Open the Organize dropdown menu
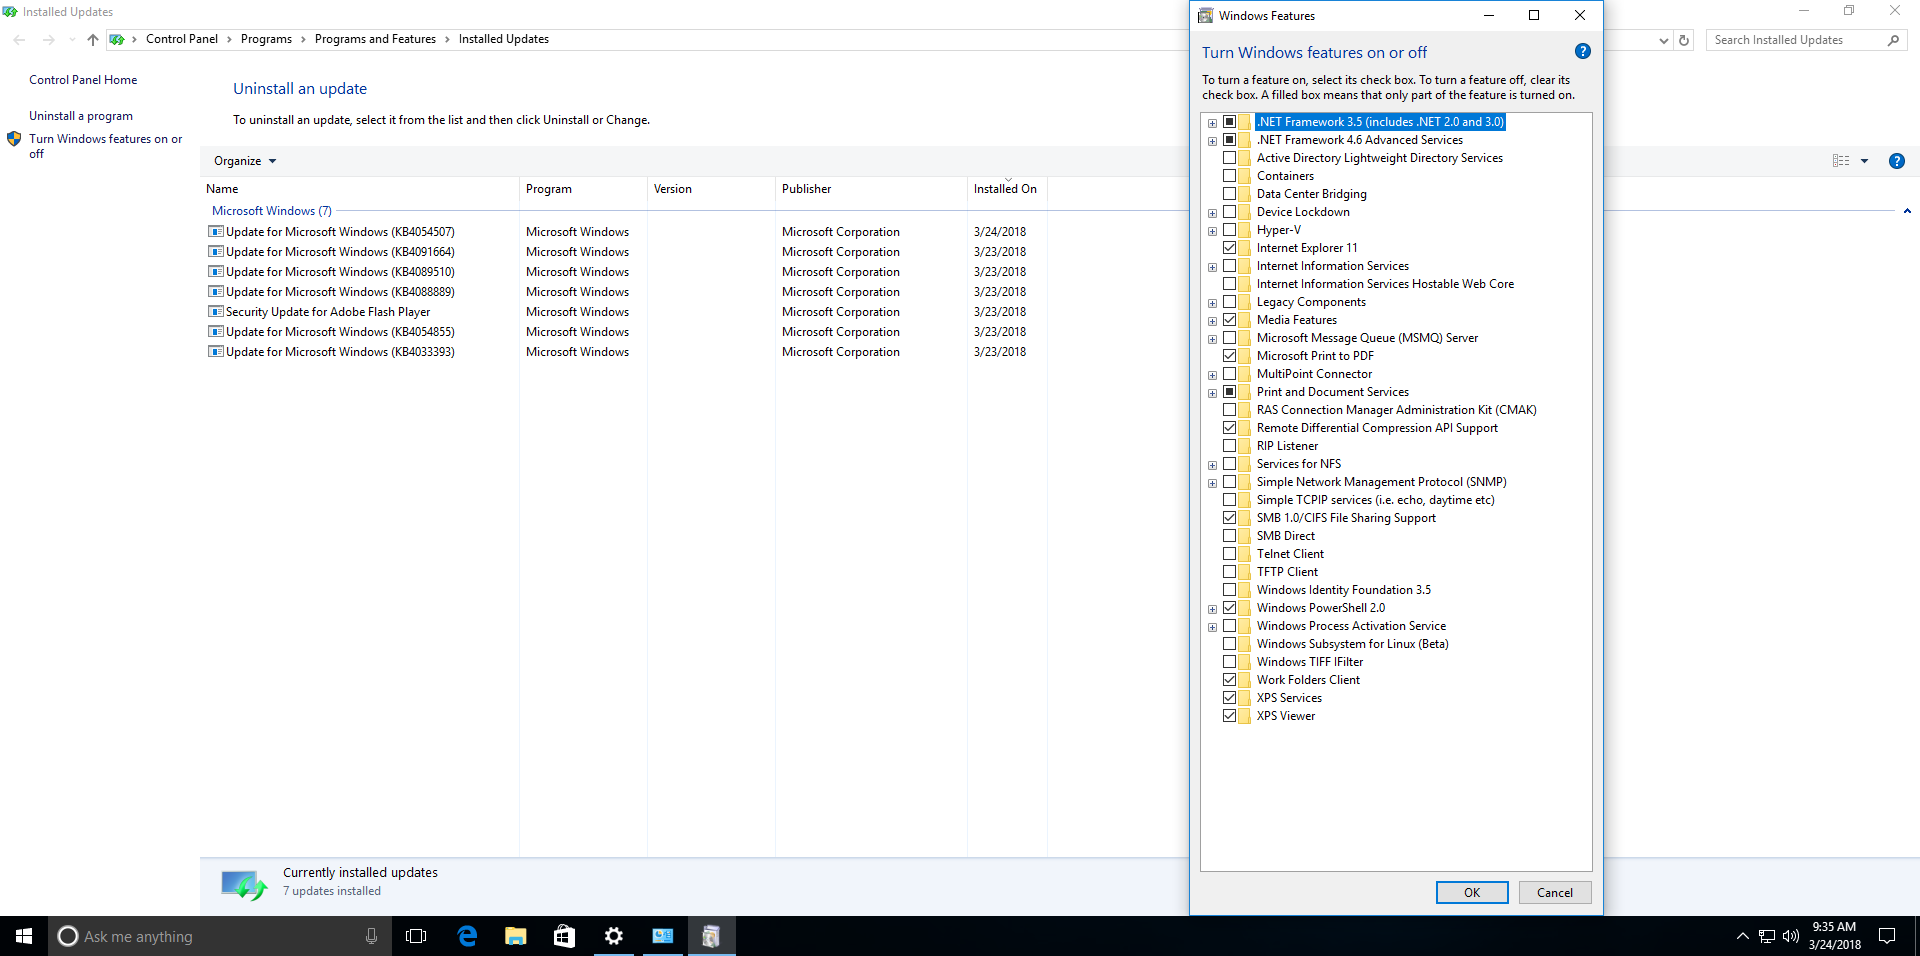This screenshot has width=1920, height=956. click(245, 161)
